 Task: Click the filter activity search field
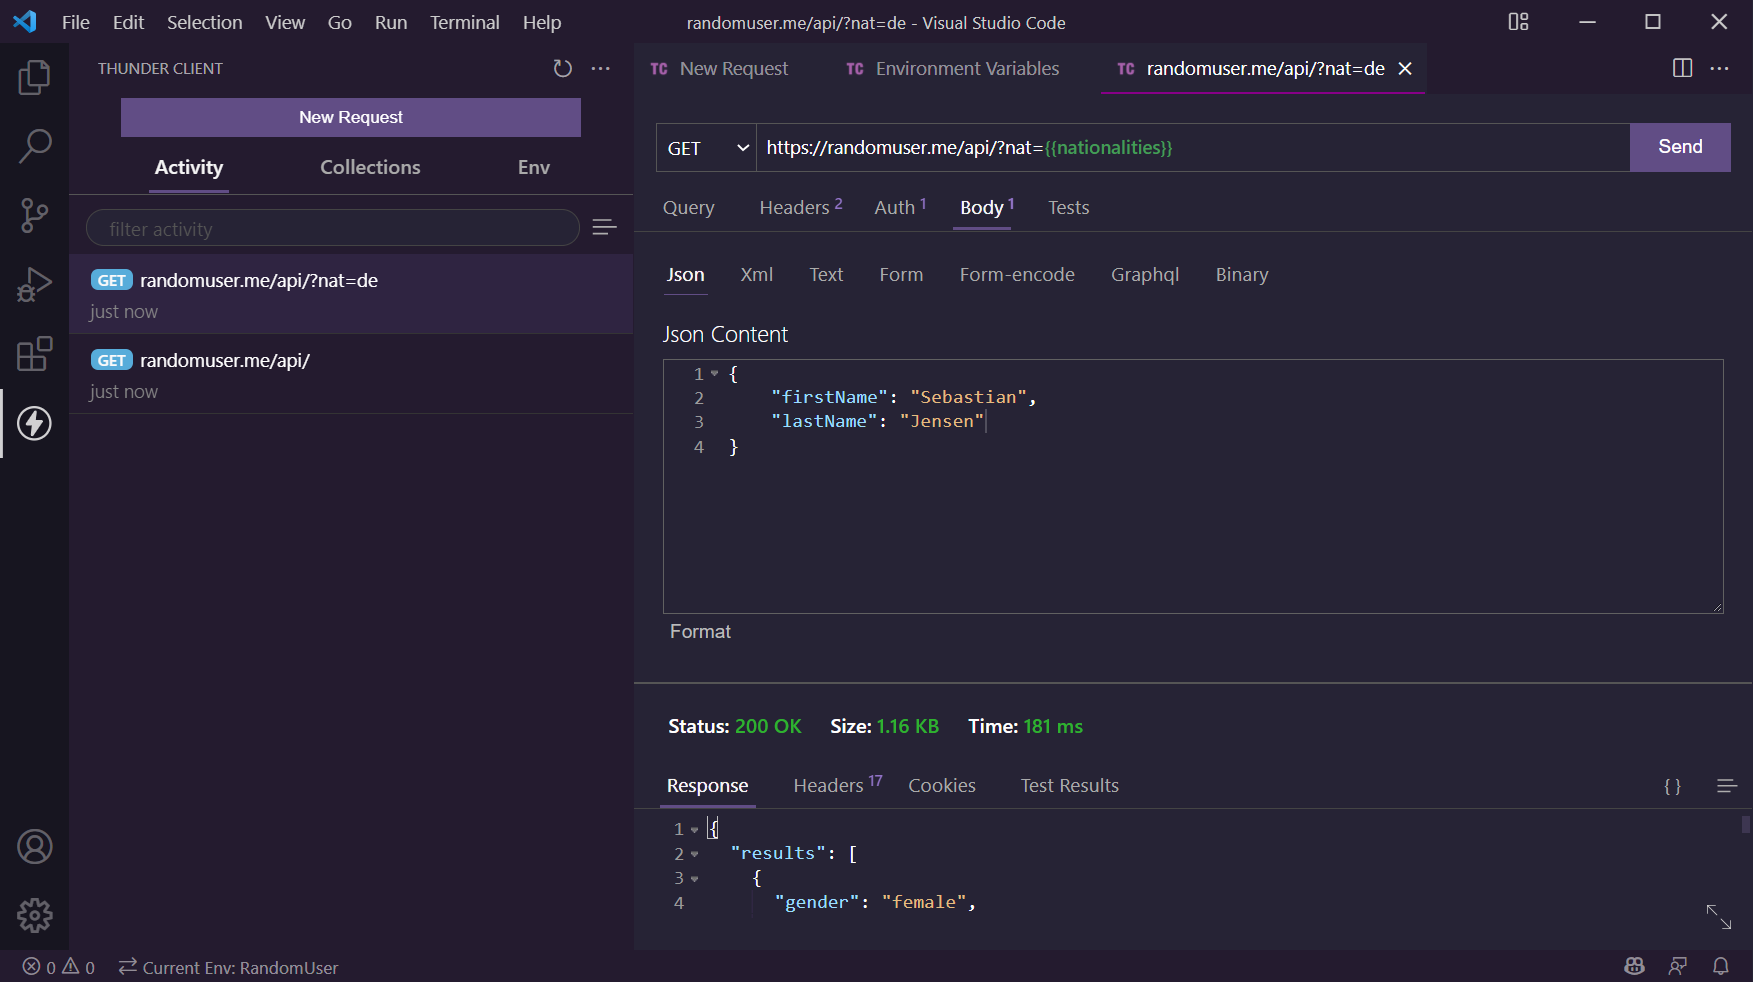pos(332,229)
